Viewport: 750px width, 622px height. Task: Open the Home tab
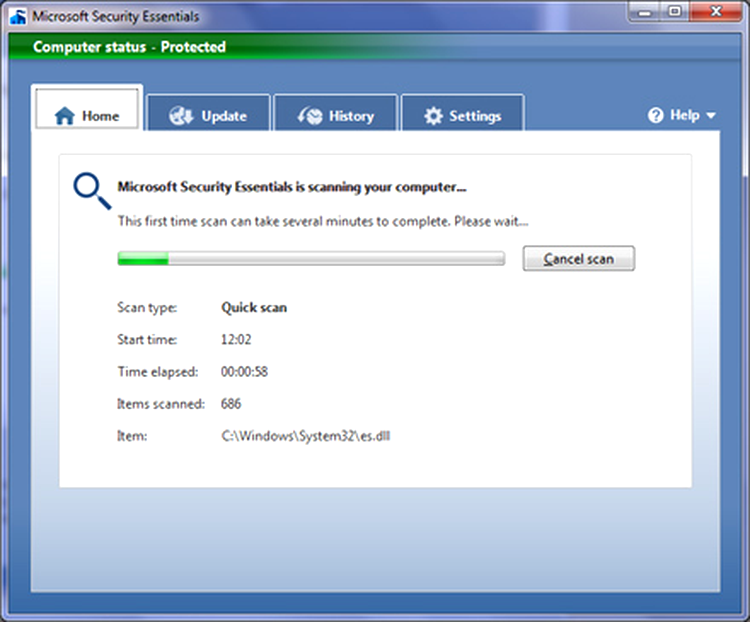87,109
